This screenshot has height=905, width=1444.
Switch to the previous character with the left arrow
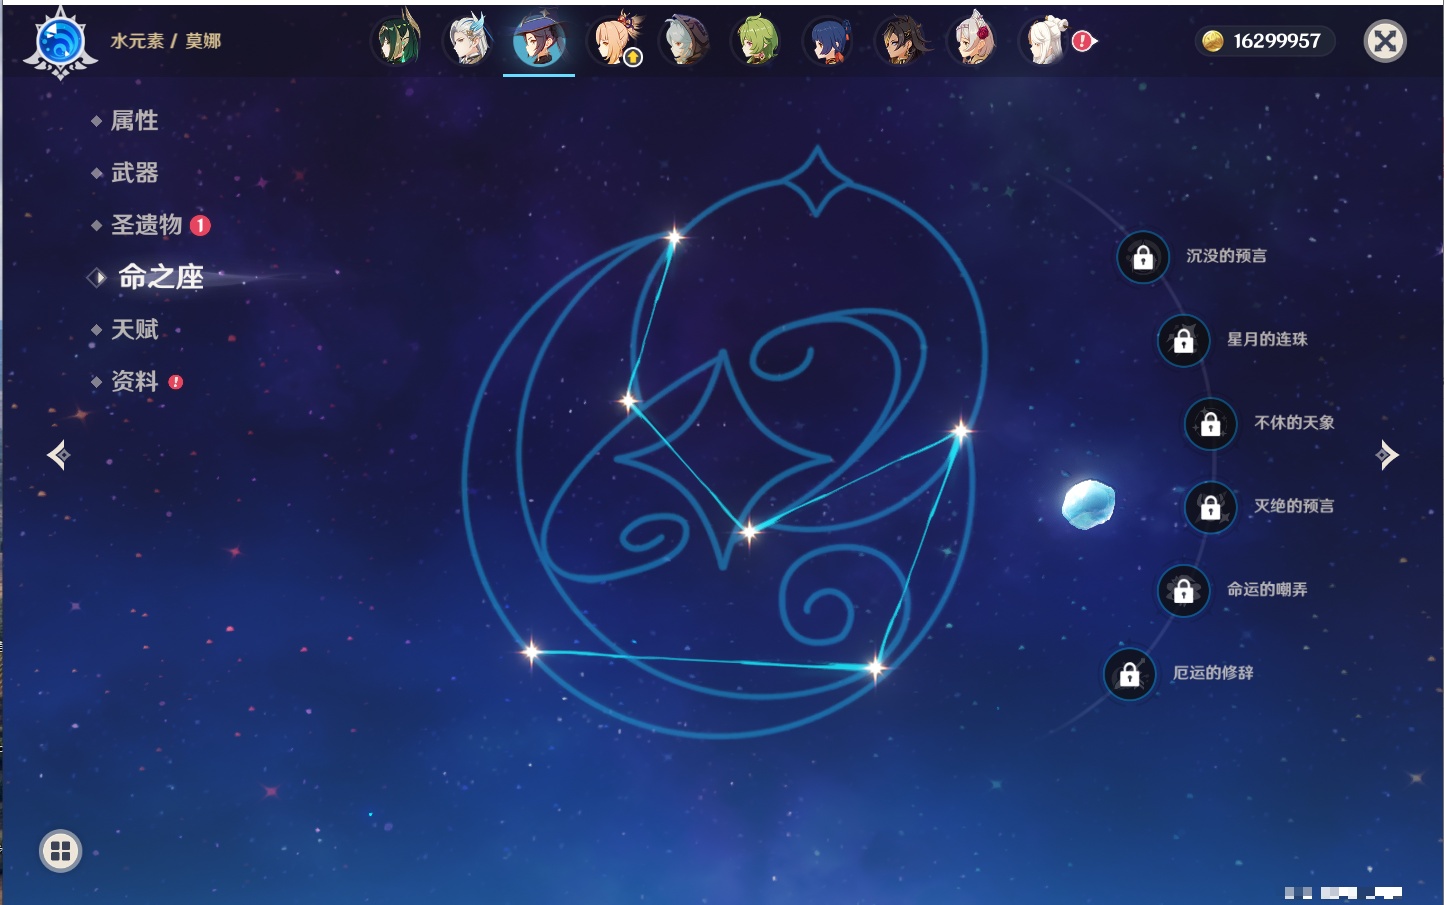tap(58, 455)
